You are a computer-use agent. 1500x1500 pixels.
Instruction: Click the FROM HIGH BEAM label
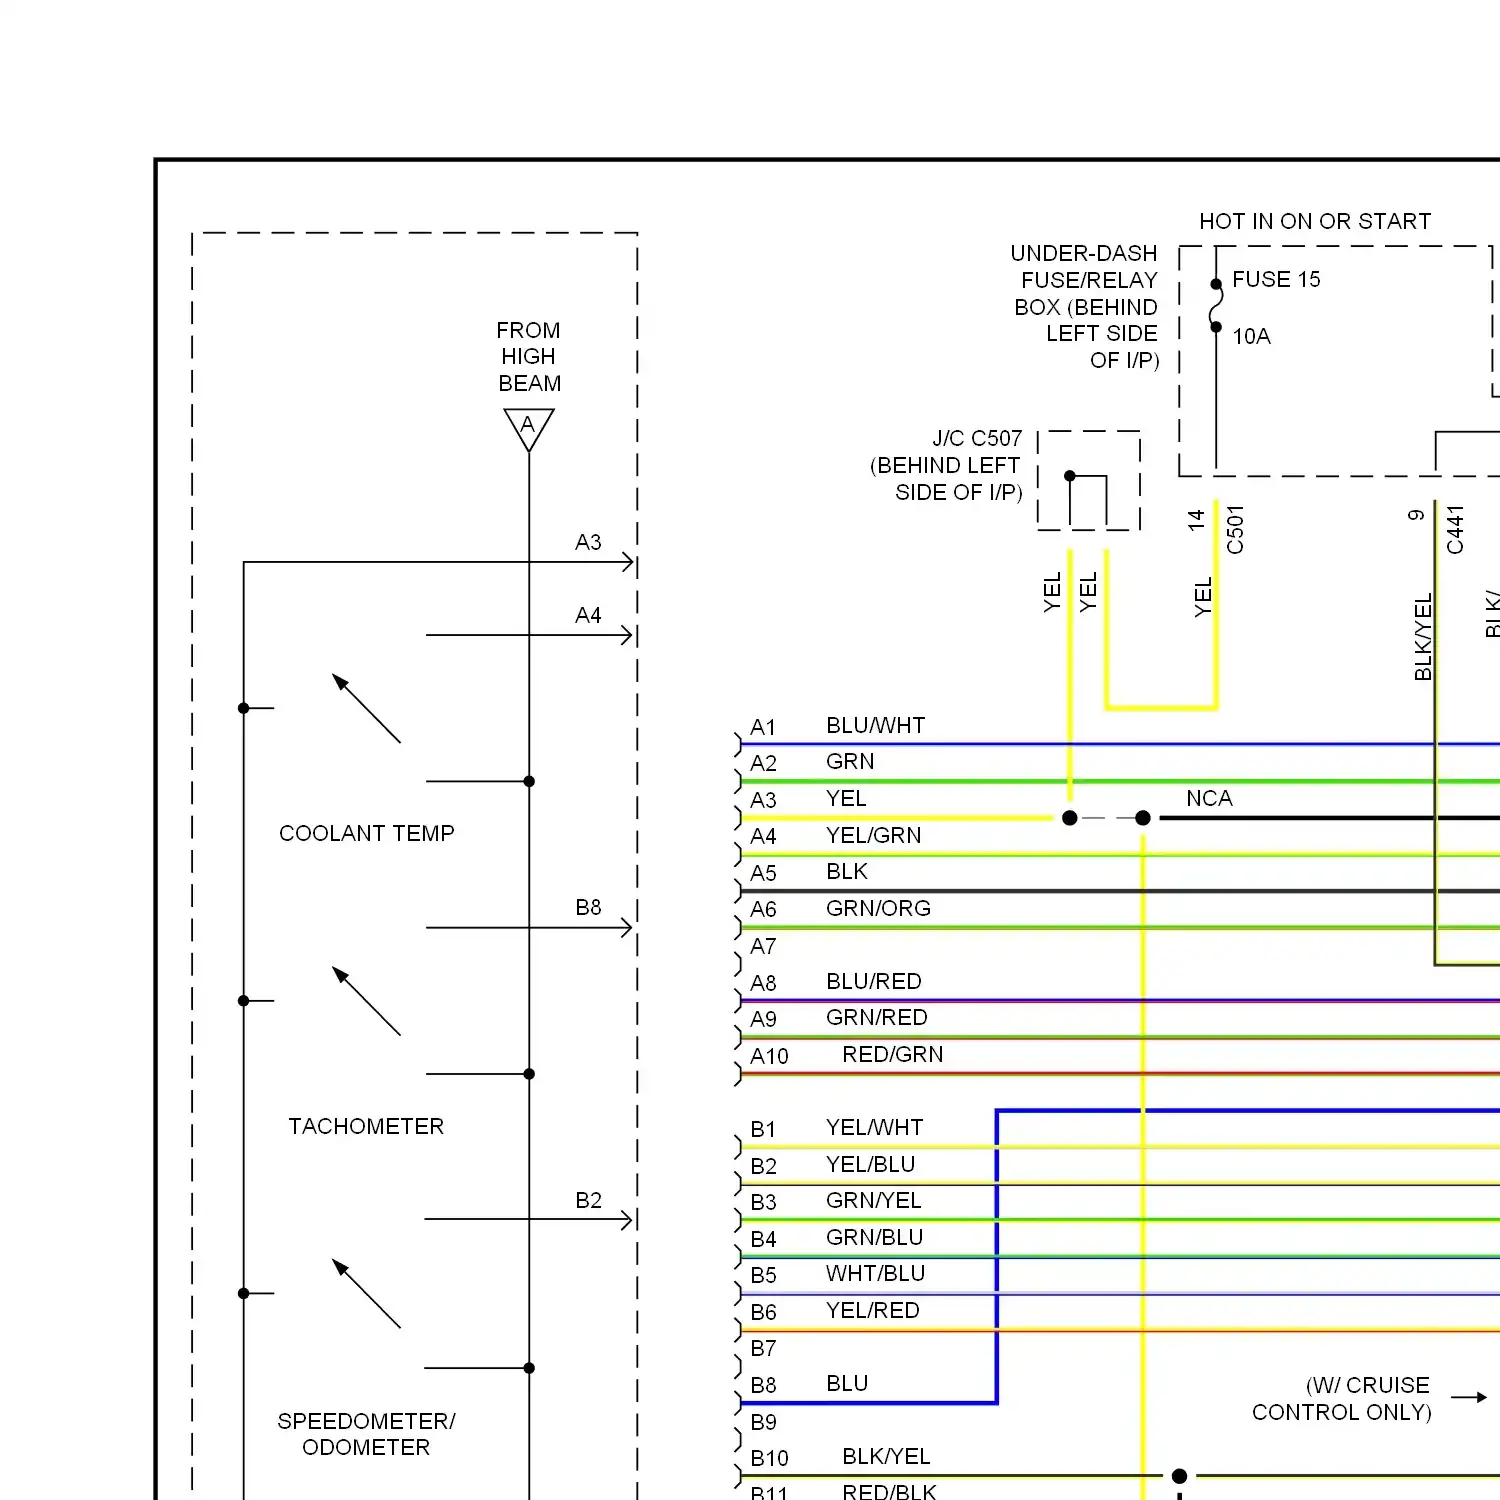(529, 357)
